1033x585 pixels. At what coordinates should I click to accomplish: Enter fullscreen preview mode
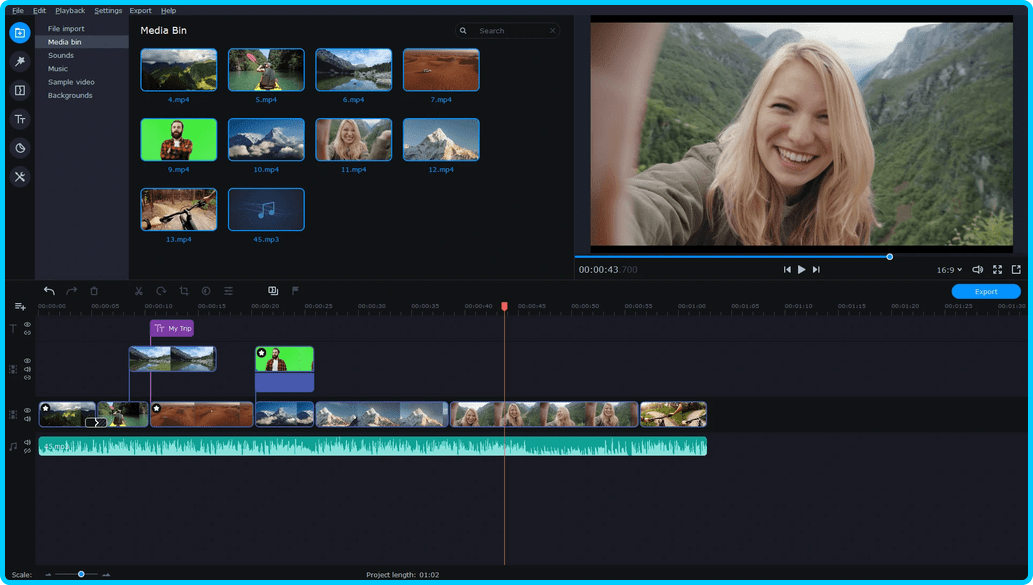[997, 269]
